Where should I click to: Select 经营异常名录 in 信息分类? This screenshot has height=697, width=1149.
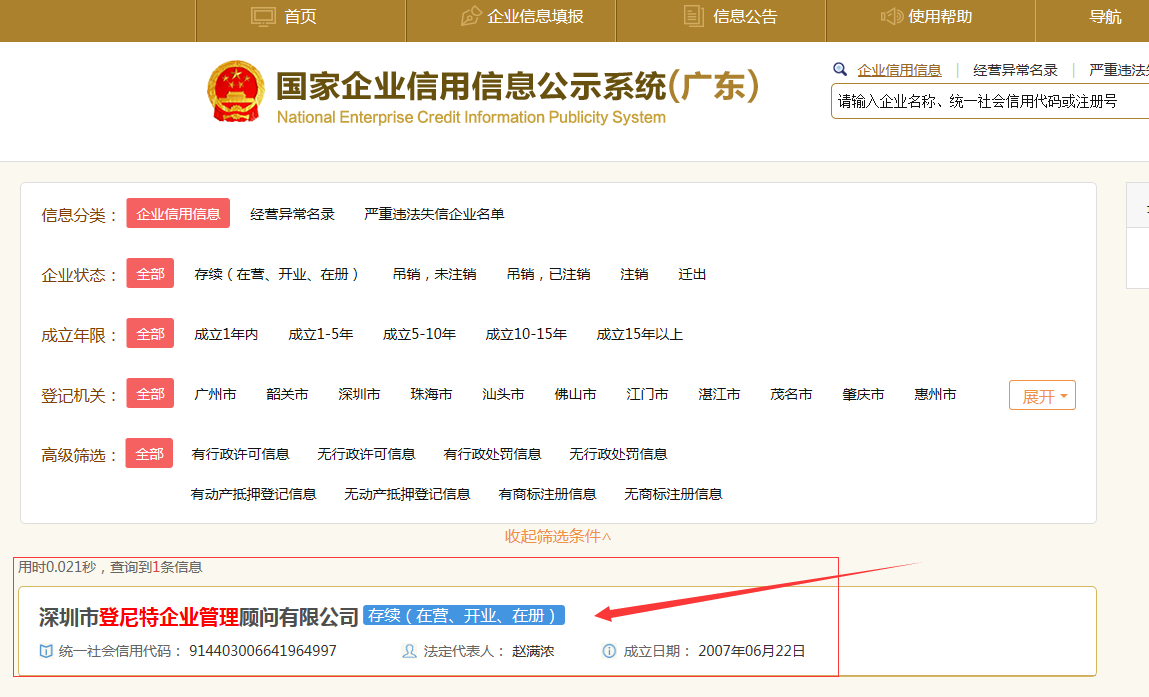(x=292, y=214)
